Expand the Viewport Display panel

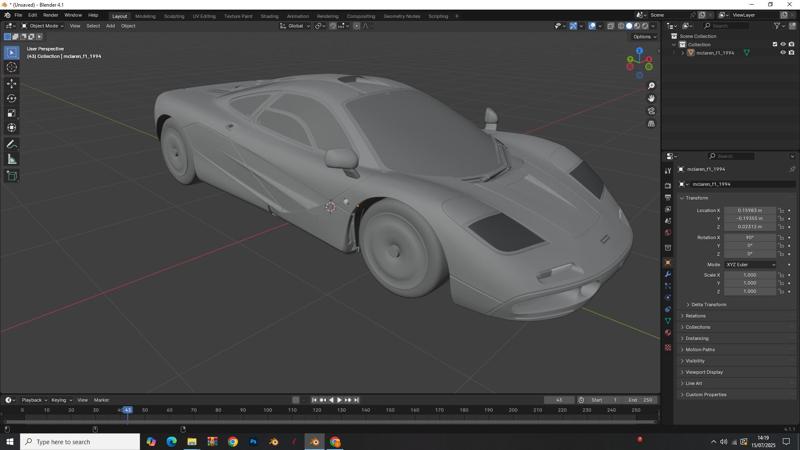pos(704,372)
